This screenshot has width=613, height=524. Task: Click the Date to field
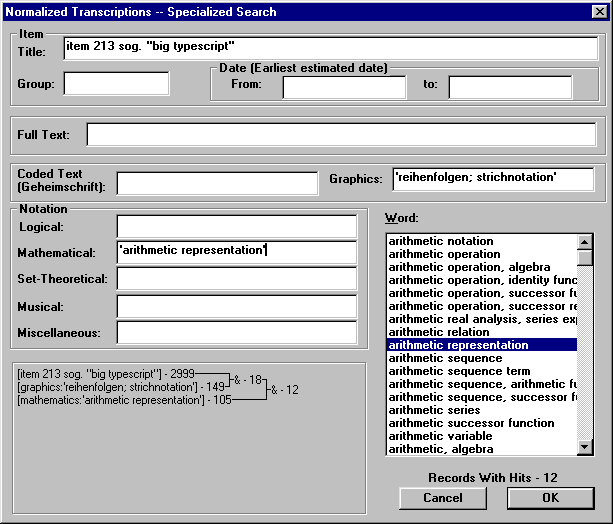pyautogui.click(x=510, y=86)
